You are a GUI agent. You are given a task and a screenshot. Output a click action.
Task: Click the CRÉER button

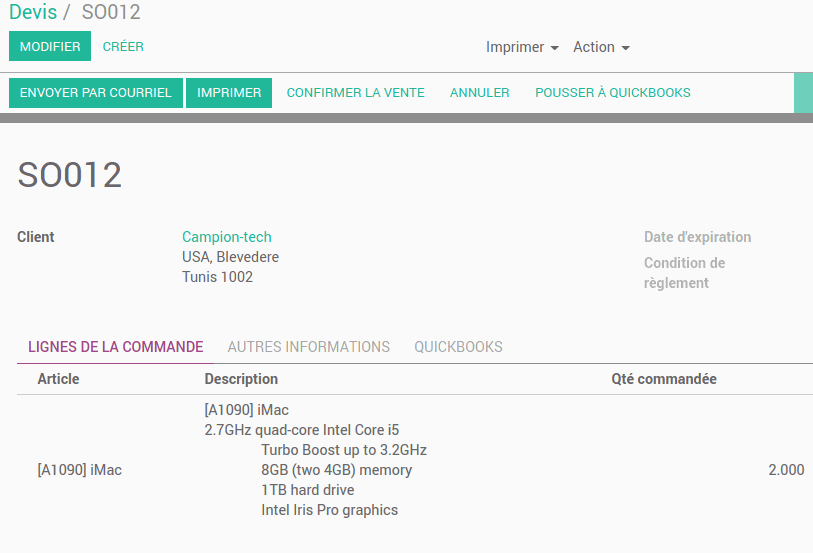[x=123, y=47]
